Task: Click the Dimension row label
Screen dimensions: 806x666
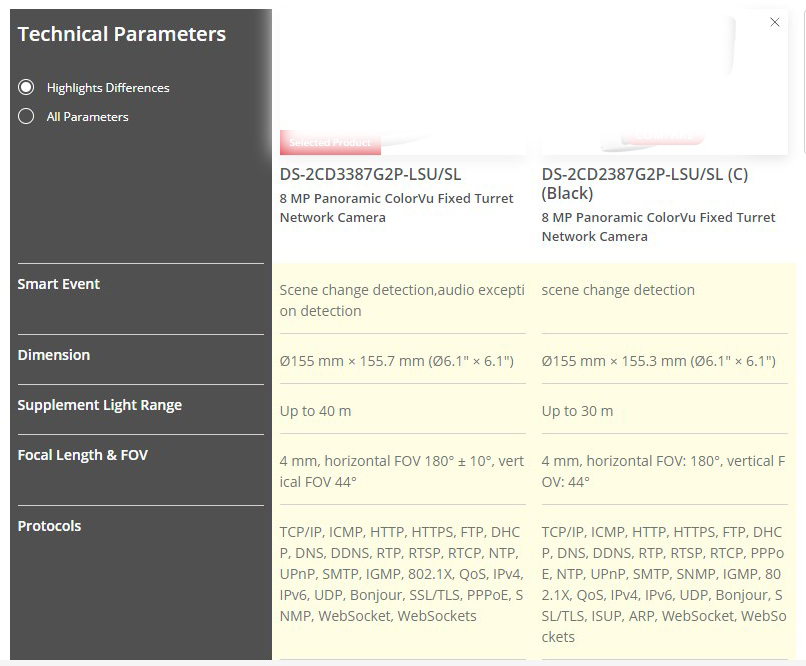Action: (x=54, y=355)
